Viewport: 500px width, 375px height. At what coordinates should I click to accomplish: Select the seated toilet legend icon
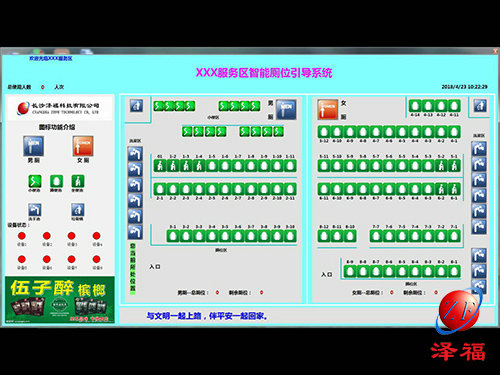tap(78, 182)
